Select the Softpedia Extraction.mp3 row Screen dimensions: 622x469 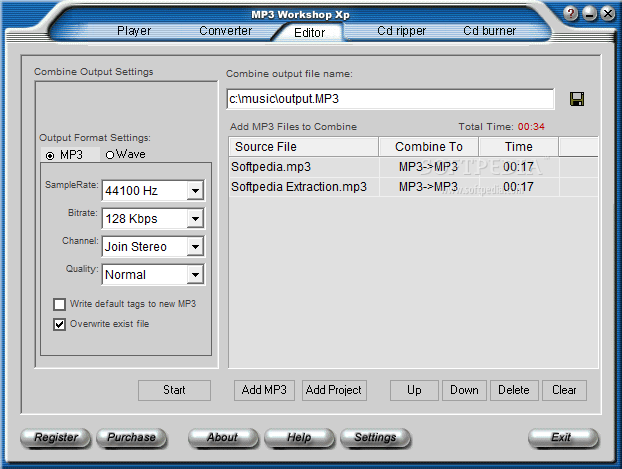click(413, 187)
